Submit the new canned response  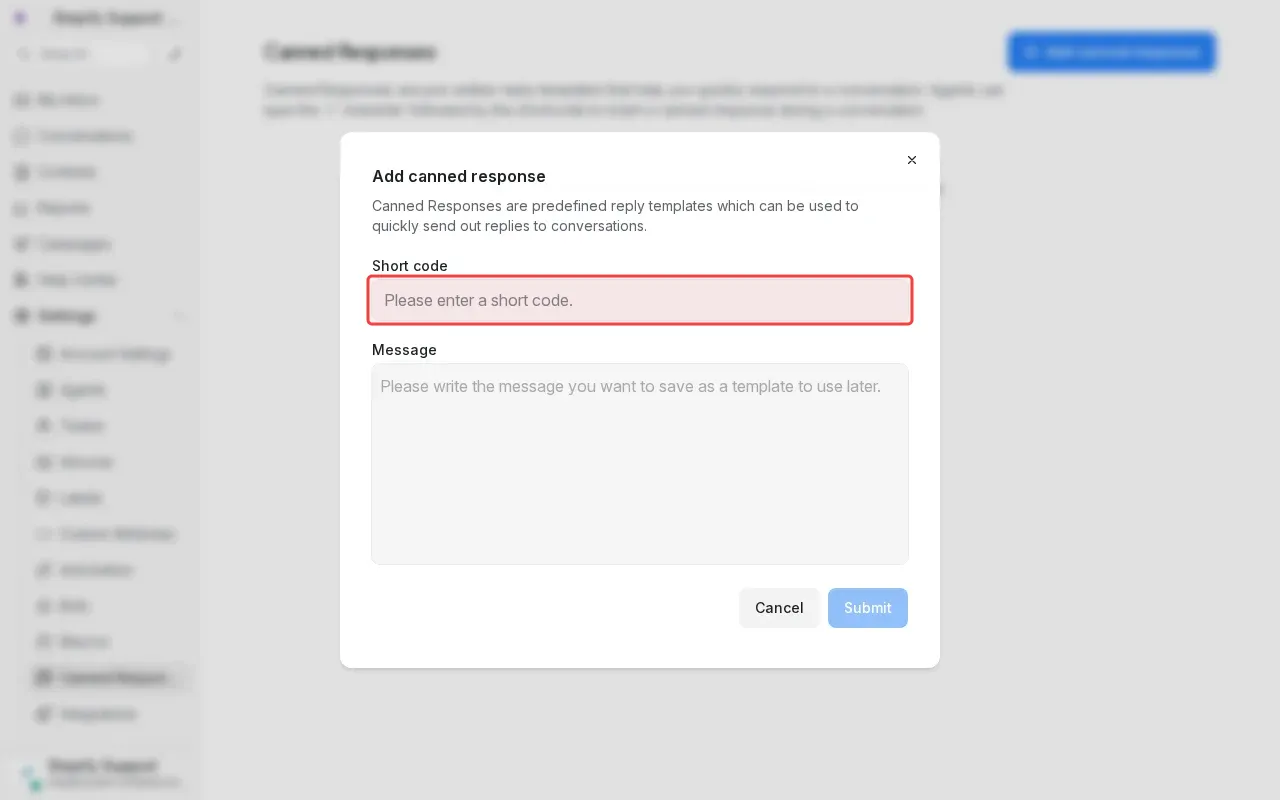867,608
